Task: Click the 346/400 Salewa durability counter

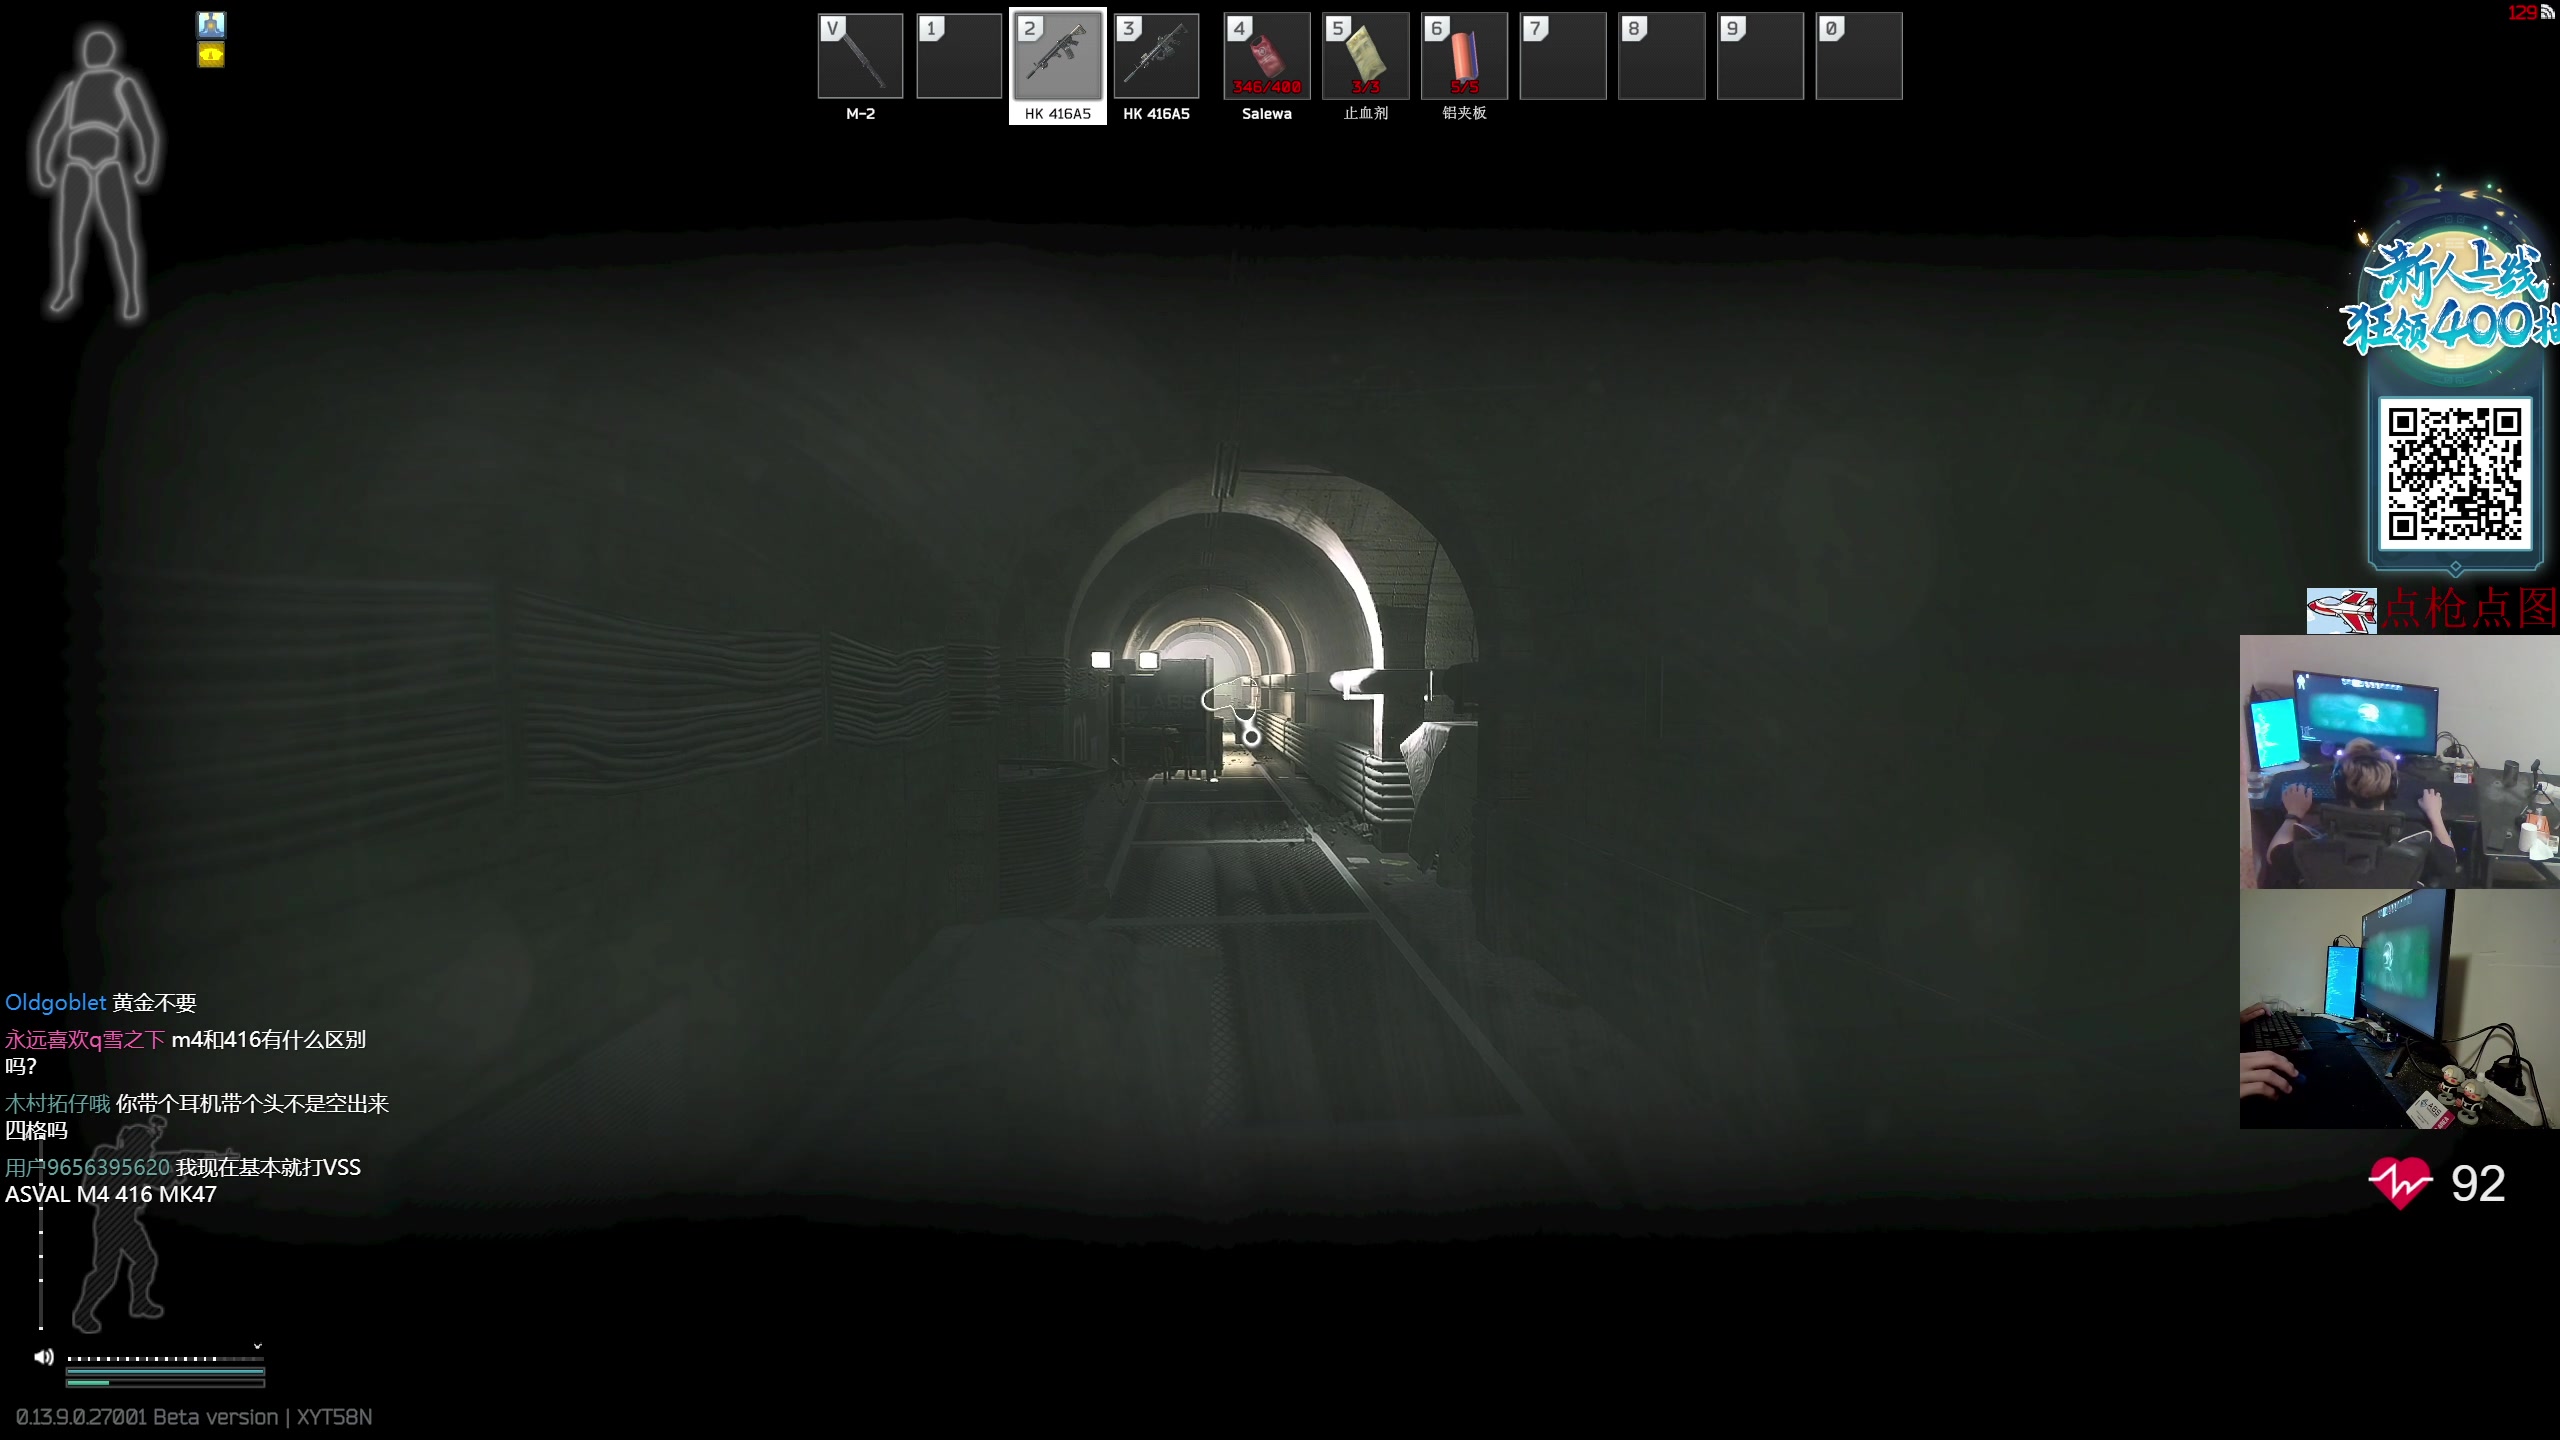Action: point(1267,87)
